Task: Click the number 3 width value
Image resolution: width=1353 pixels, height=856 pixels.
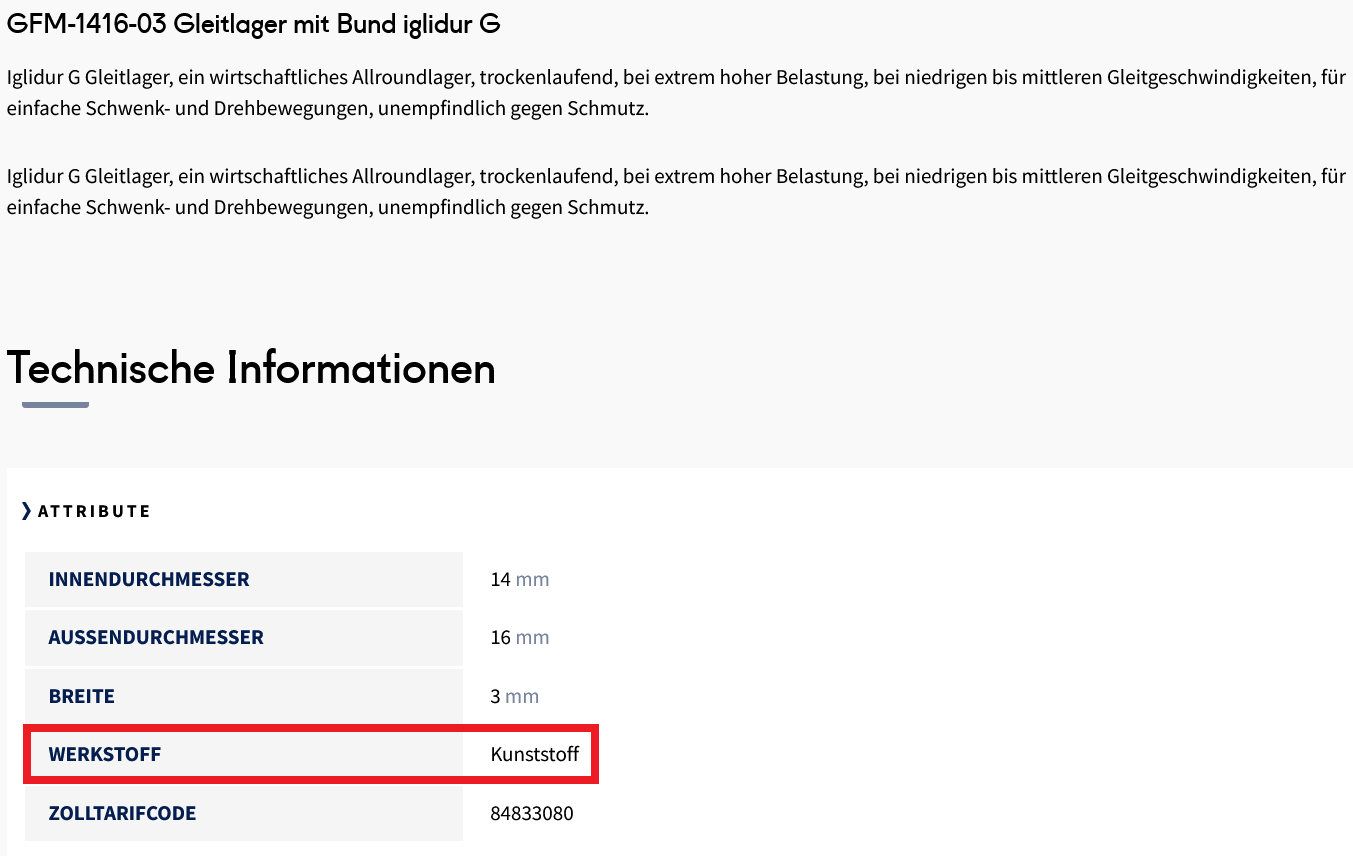Action: click(x=495, y=696)
